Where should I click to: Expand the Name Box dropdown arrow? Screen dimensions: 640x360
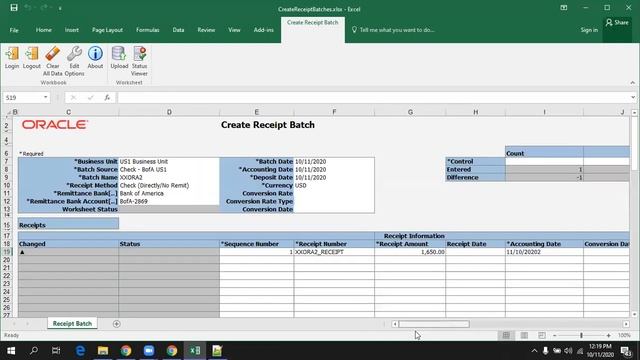click(x=45, y=98)
